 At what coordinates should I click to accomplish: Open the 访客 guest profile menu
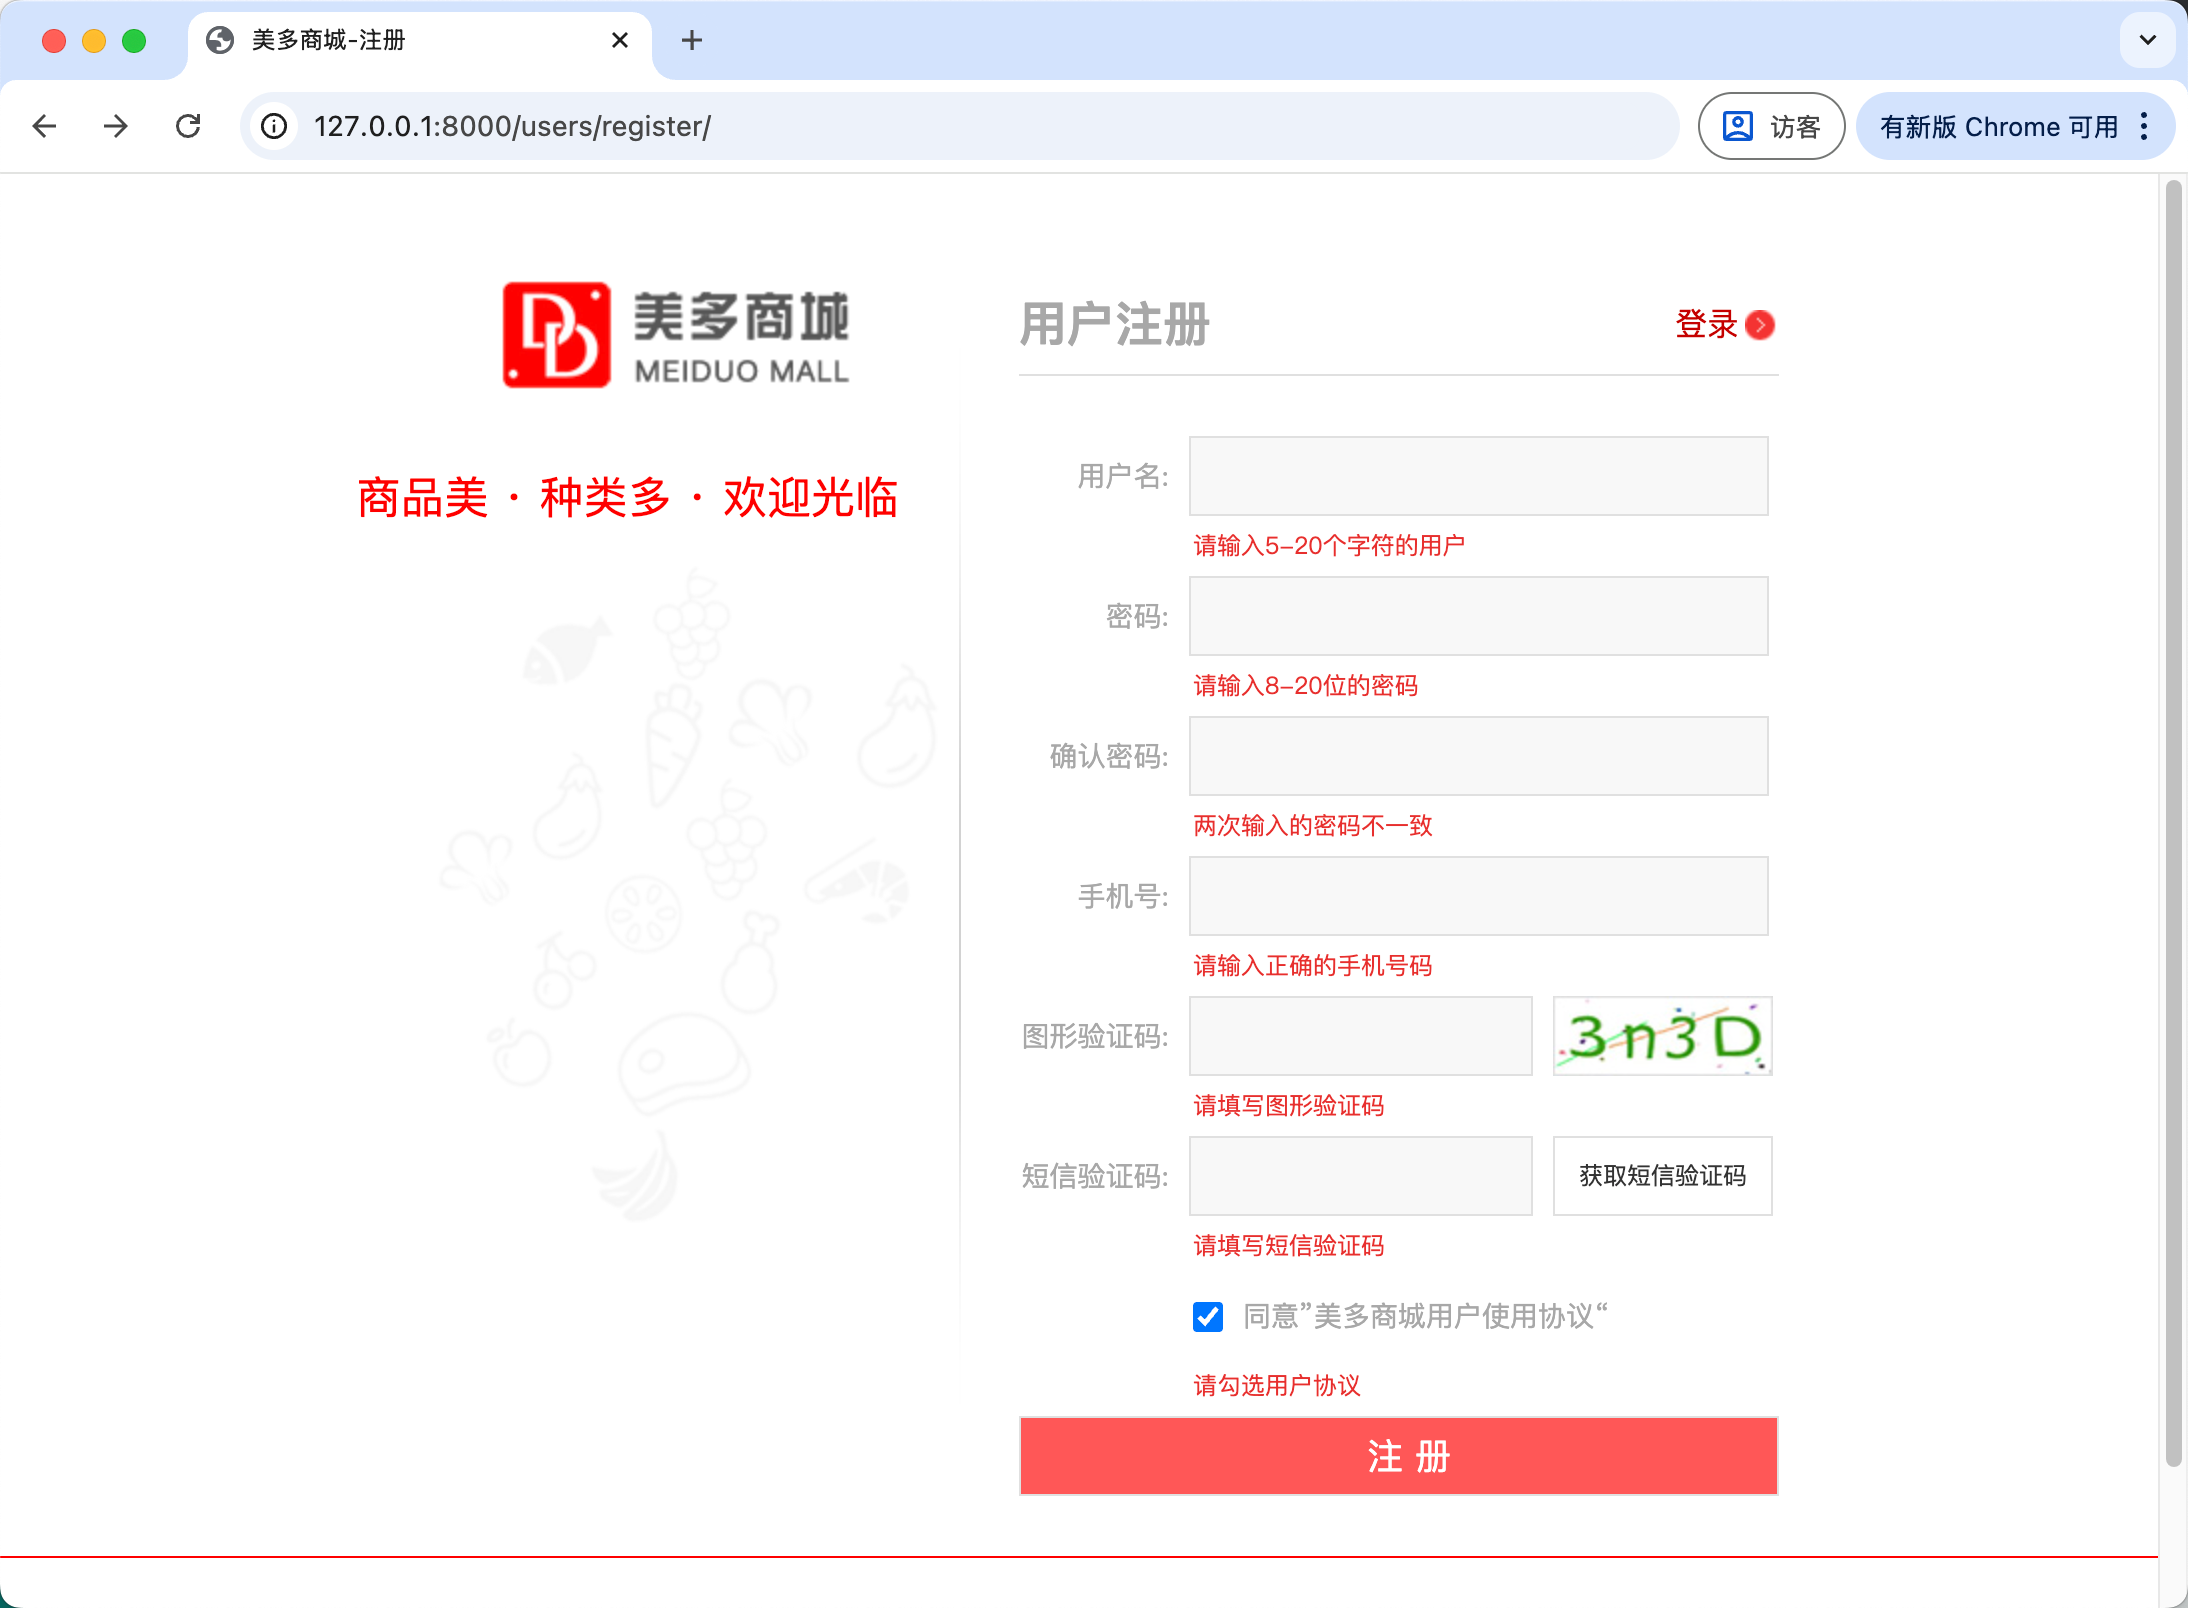[1771, 126]
